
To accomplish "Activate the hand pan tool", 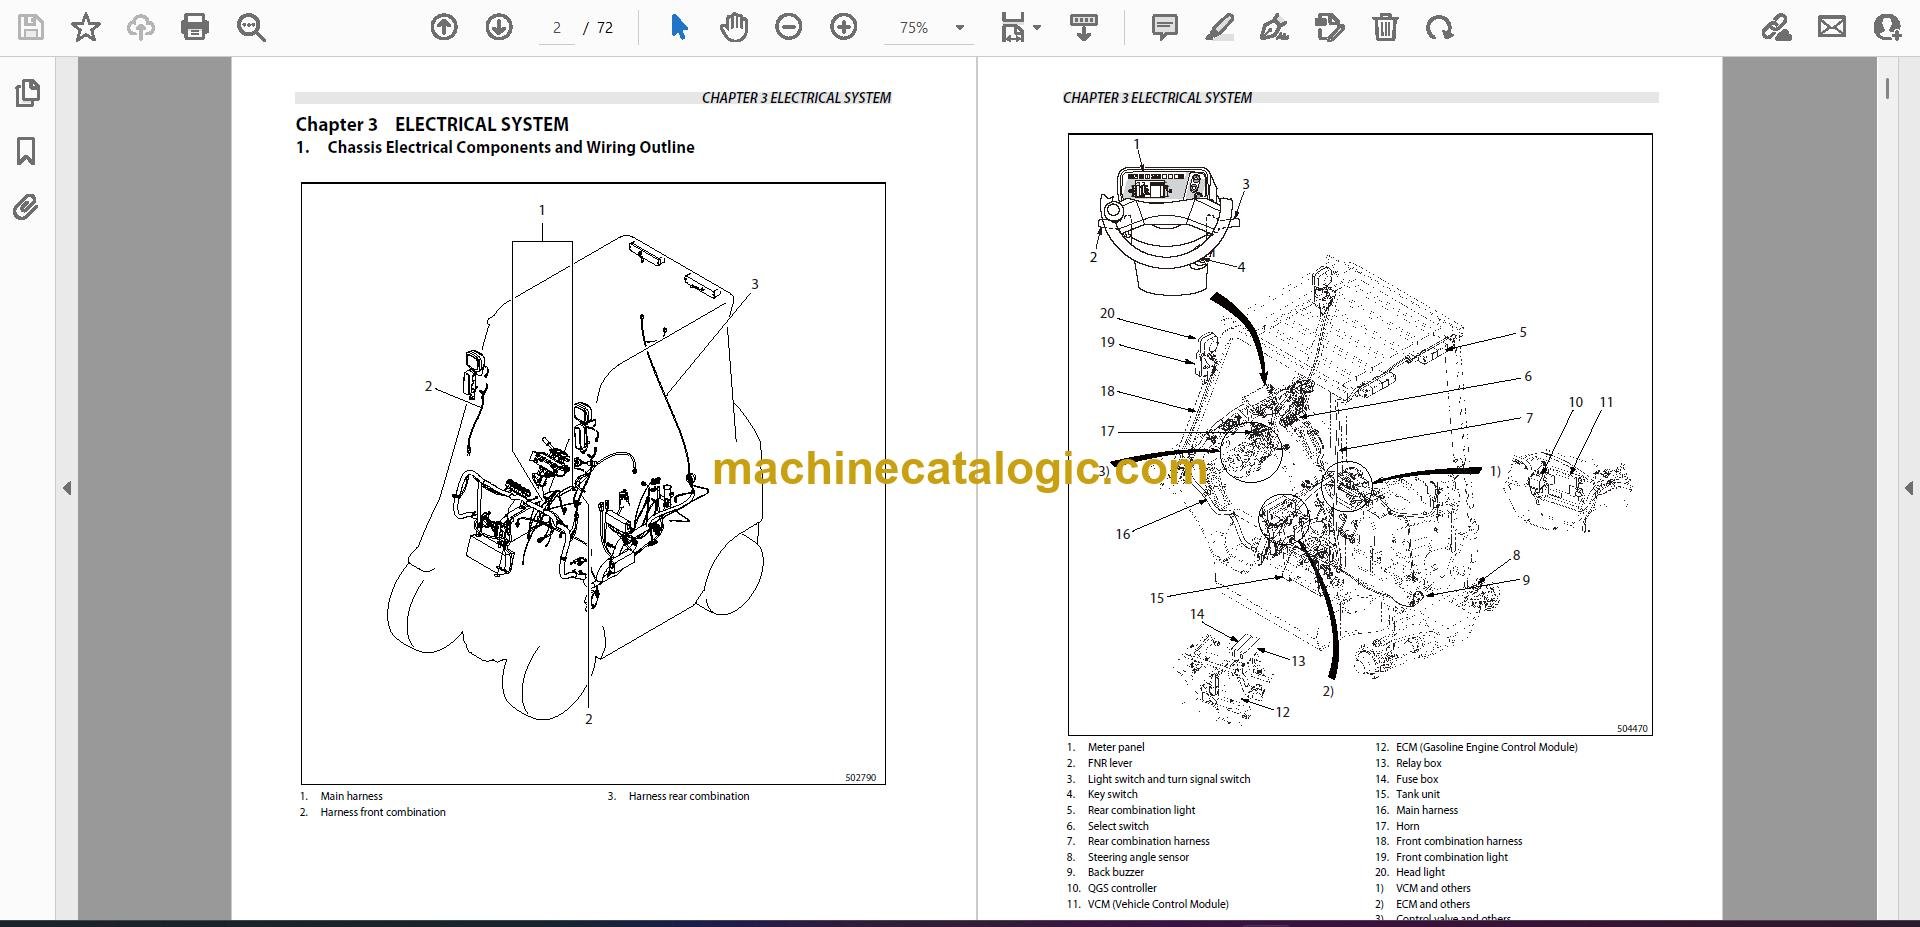I will click(734, 27).
